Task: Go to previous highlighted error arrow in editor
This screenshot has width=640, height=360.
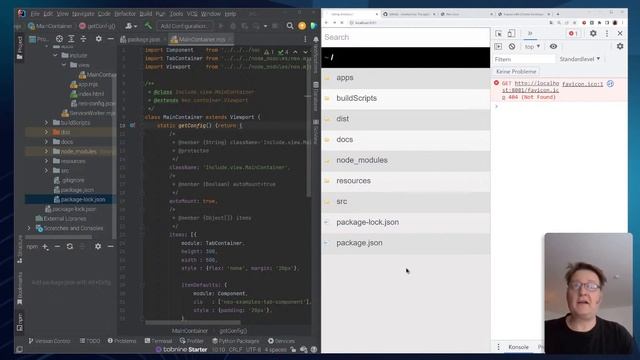Action: tap(296, 52)
